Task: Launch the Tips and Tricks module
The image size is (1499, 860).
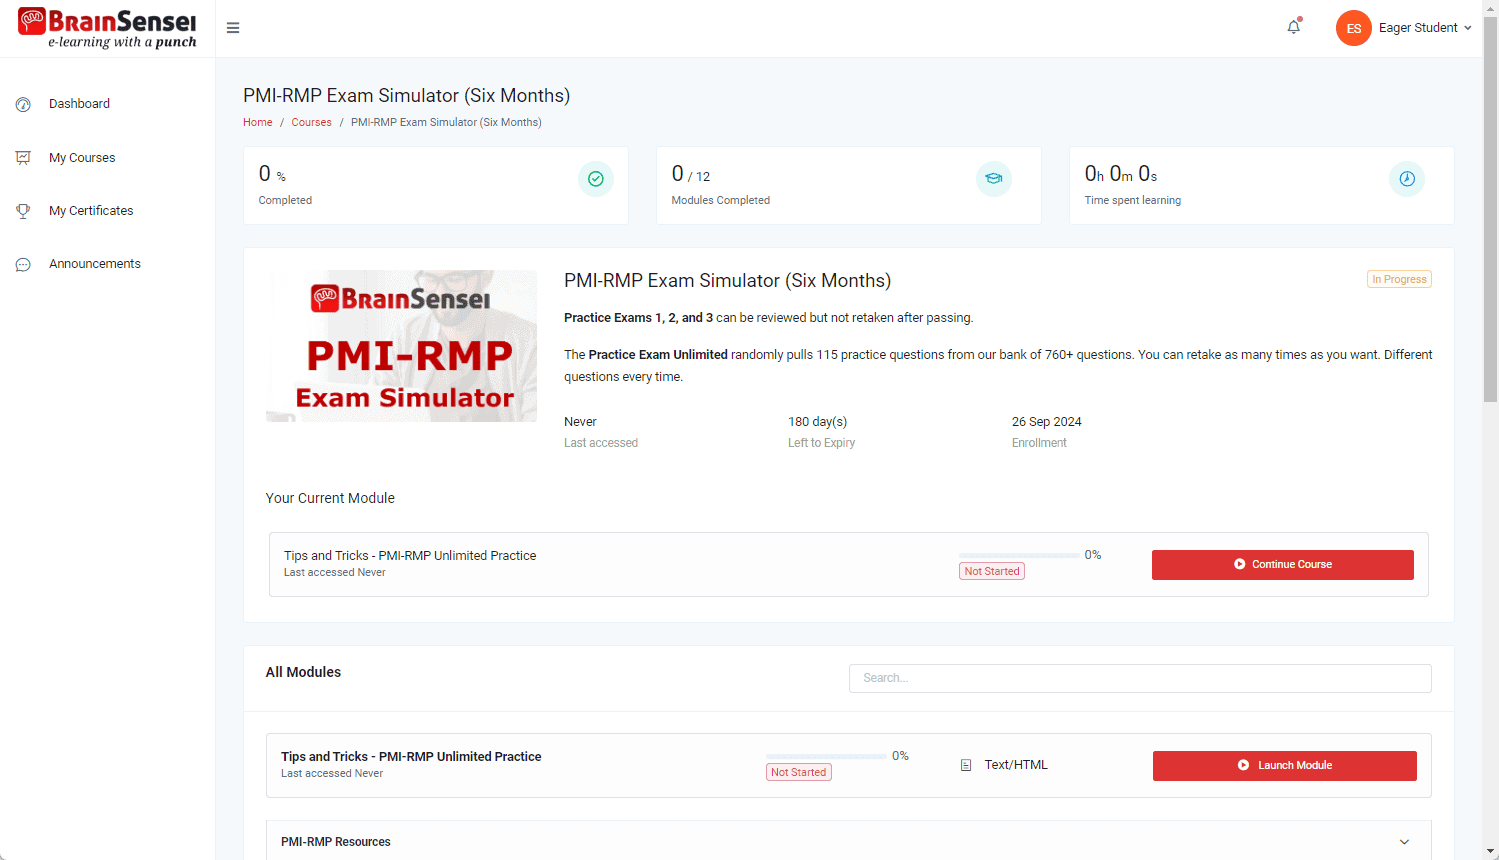Action: point(1285,765)
